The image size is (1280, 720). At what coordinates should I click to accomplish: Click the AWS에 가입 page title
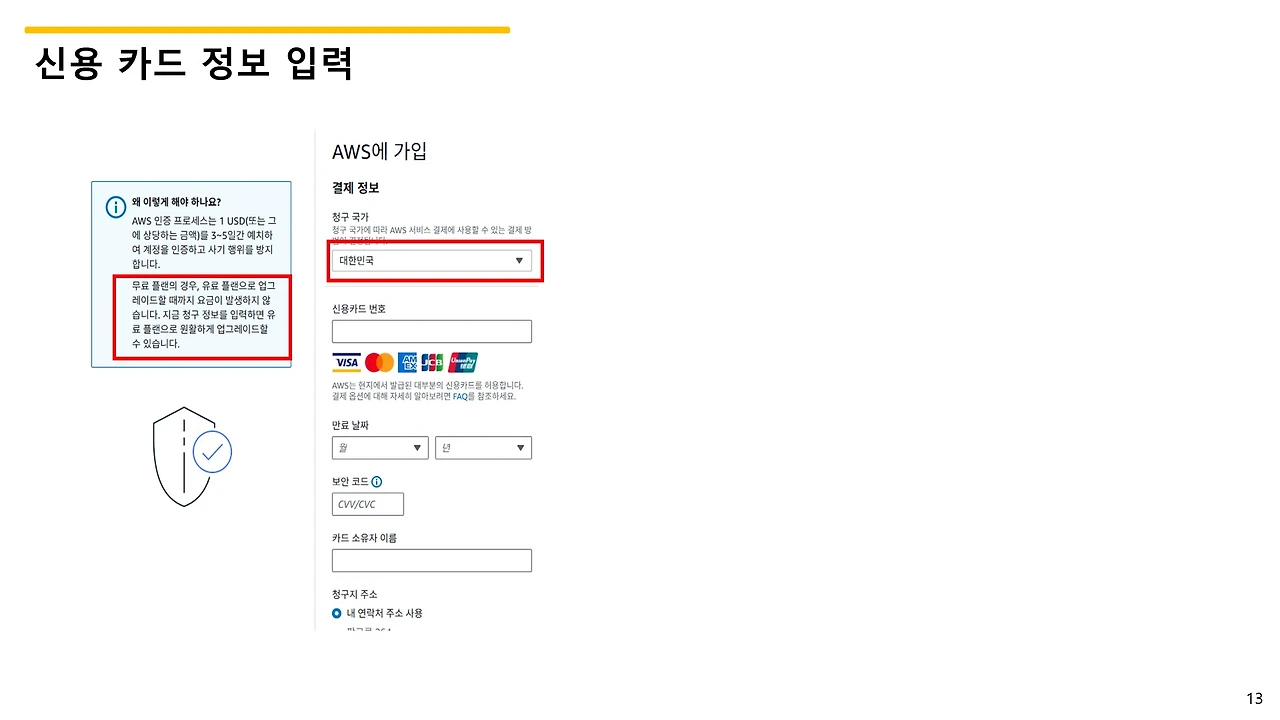click(379, 151)
